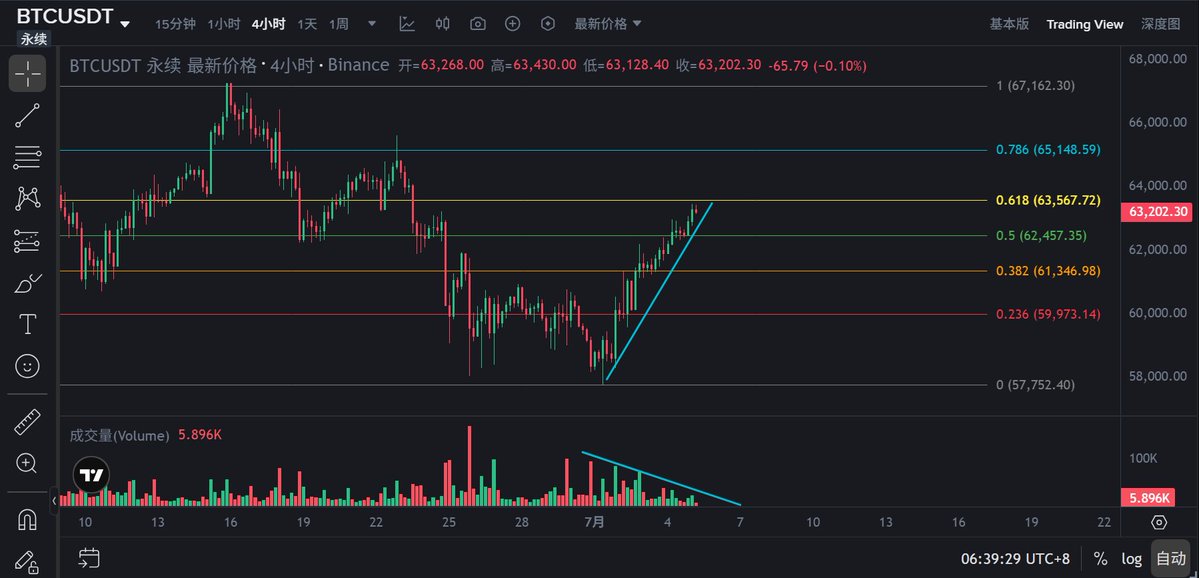Switch to the 深度图 depth chart view
This screenshot has height=578, width=1199.
point(1161,24)
